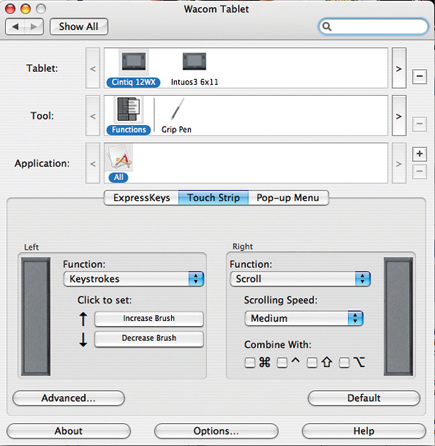Click the Increase Brush keystroke button
Viewport: 435px width, 446px height.
(x=149, y=318)
